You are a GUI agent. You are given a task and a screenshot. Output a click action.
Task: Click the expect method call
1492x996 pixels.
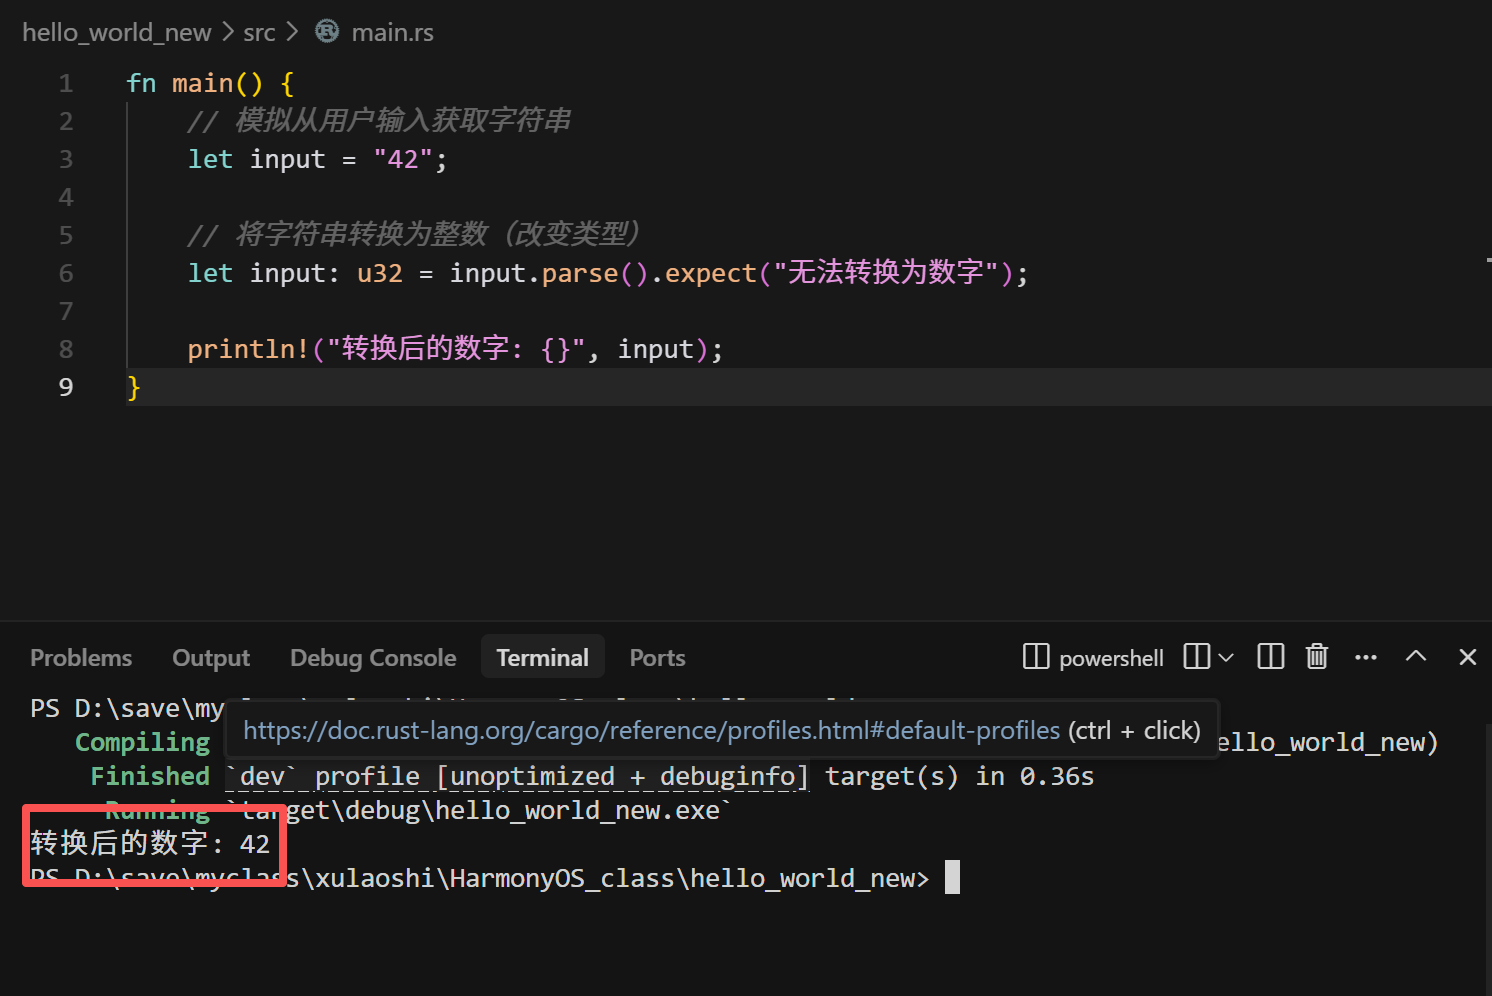pos(711,273)
